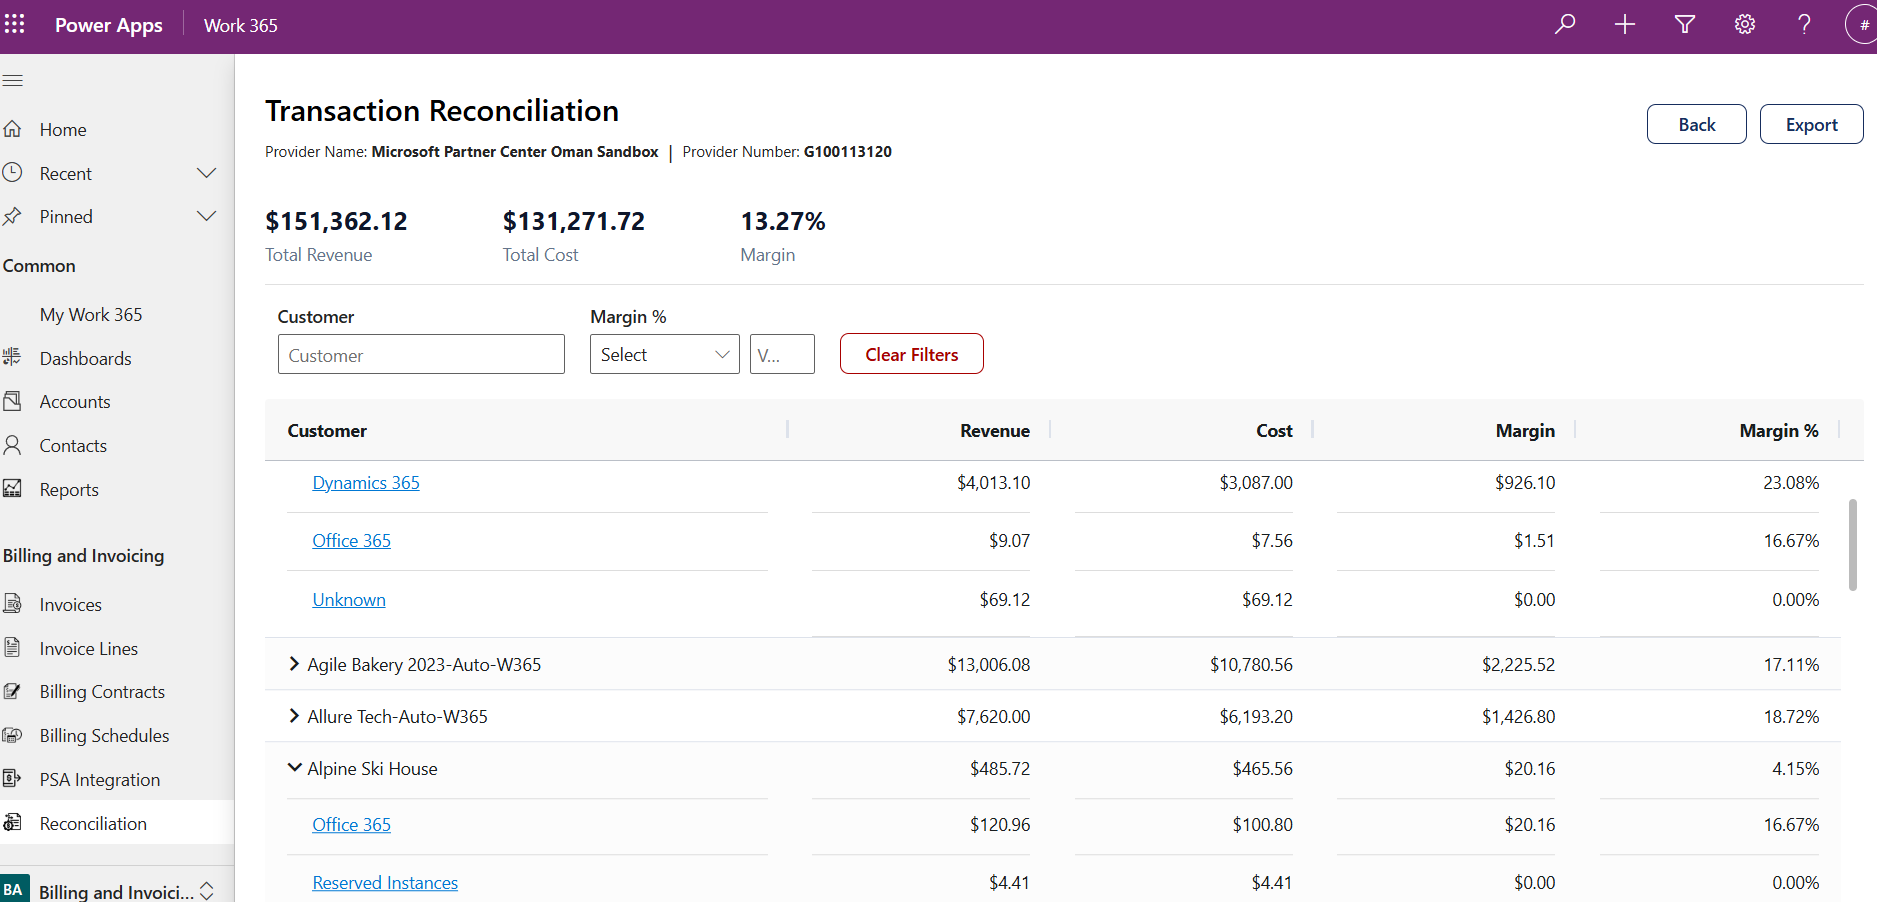Expand Agile Bakery 2023-Auto-W365 row
Viewport: 1877px width, 902px height.
[x=294, y=664]
